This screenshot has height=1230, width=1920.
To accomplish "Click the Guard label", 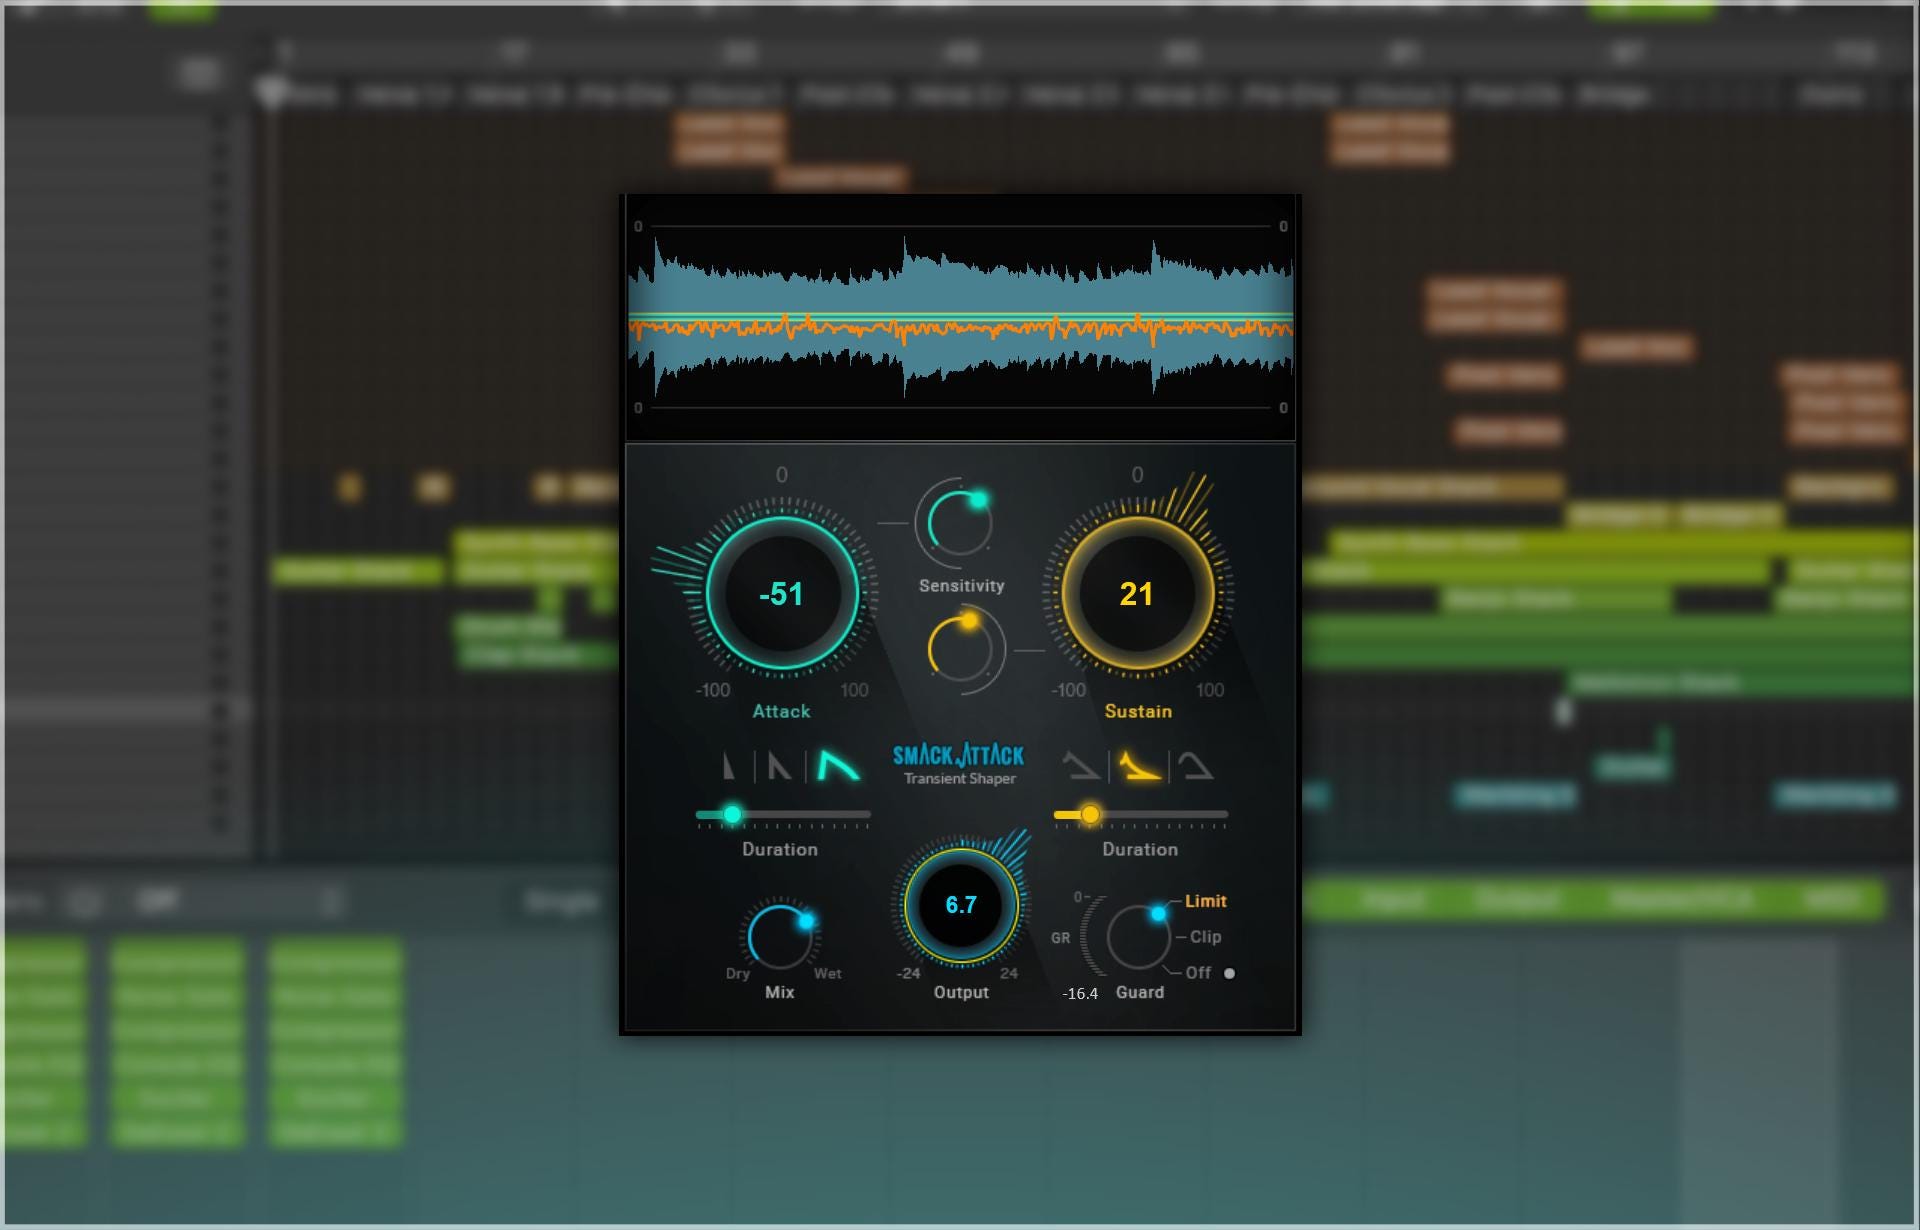I will (x=1140, y=992).
